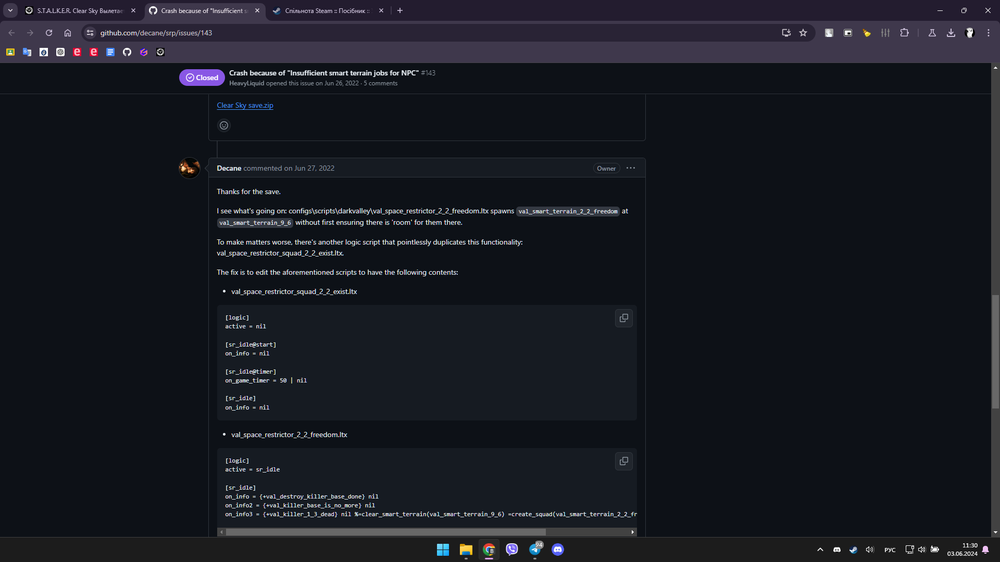Open the purple hexagon bookmark icon

point(143,52)
